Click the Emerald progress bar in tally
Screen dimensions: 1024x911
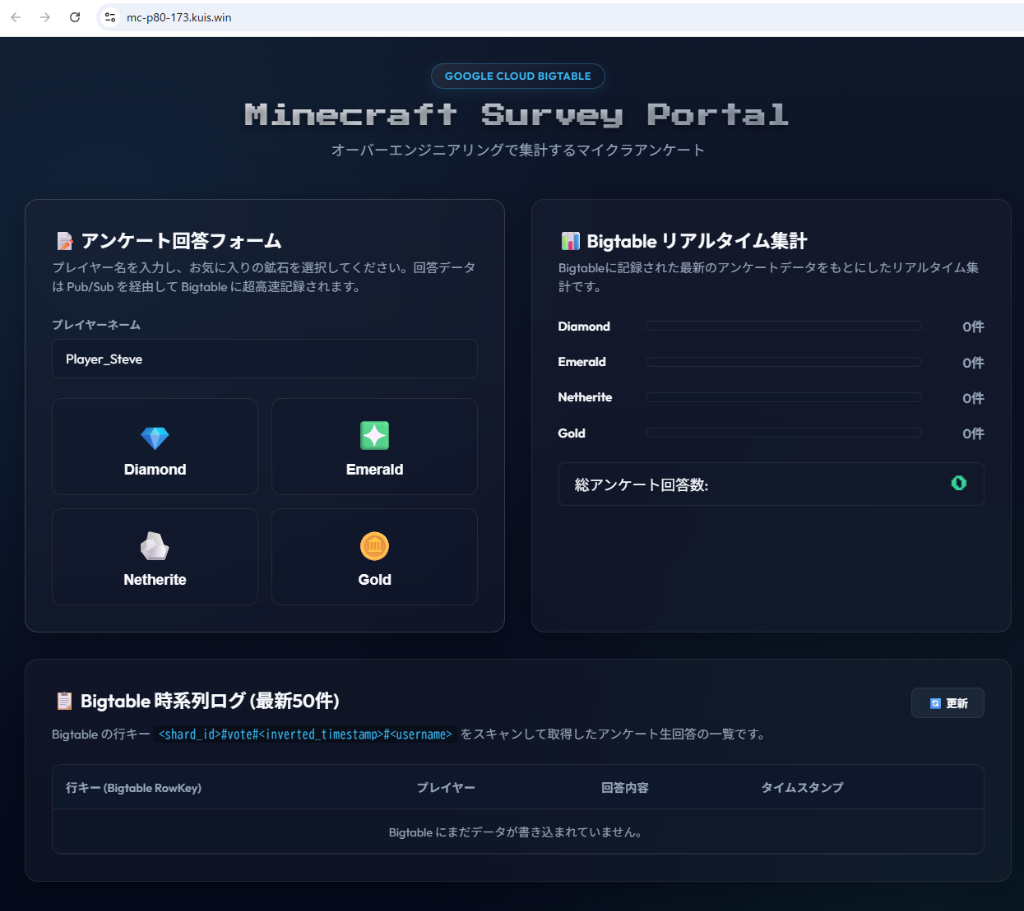(x=784, y=361)
